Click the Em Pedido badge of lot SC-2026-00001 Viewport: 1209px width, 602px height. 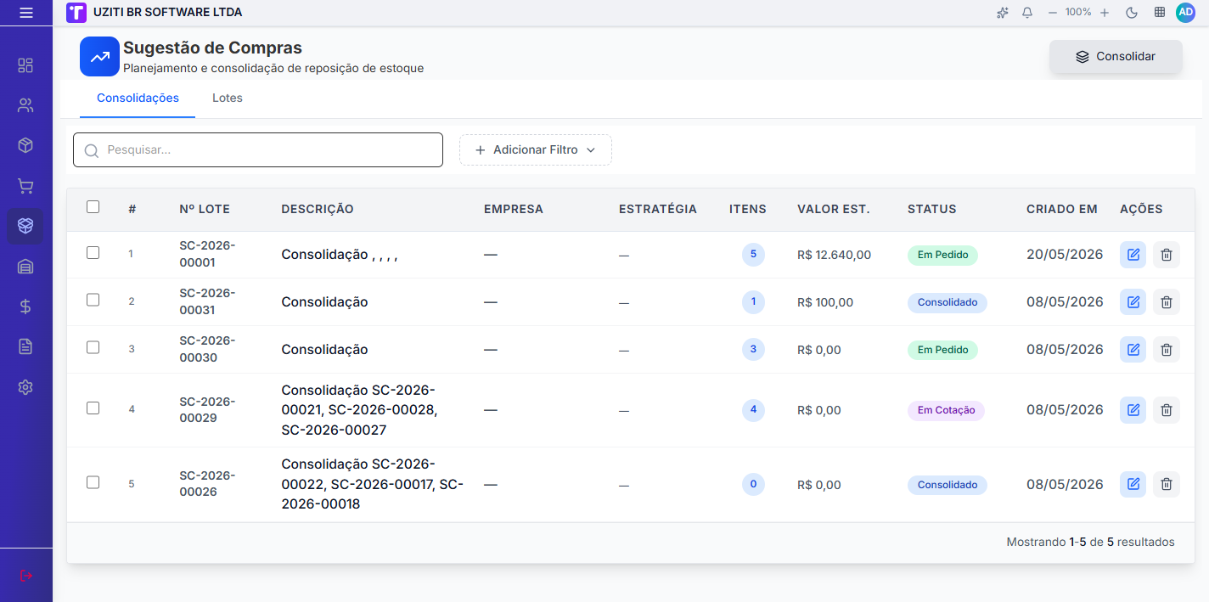click(x=942, y=255)
